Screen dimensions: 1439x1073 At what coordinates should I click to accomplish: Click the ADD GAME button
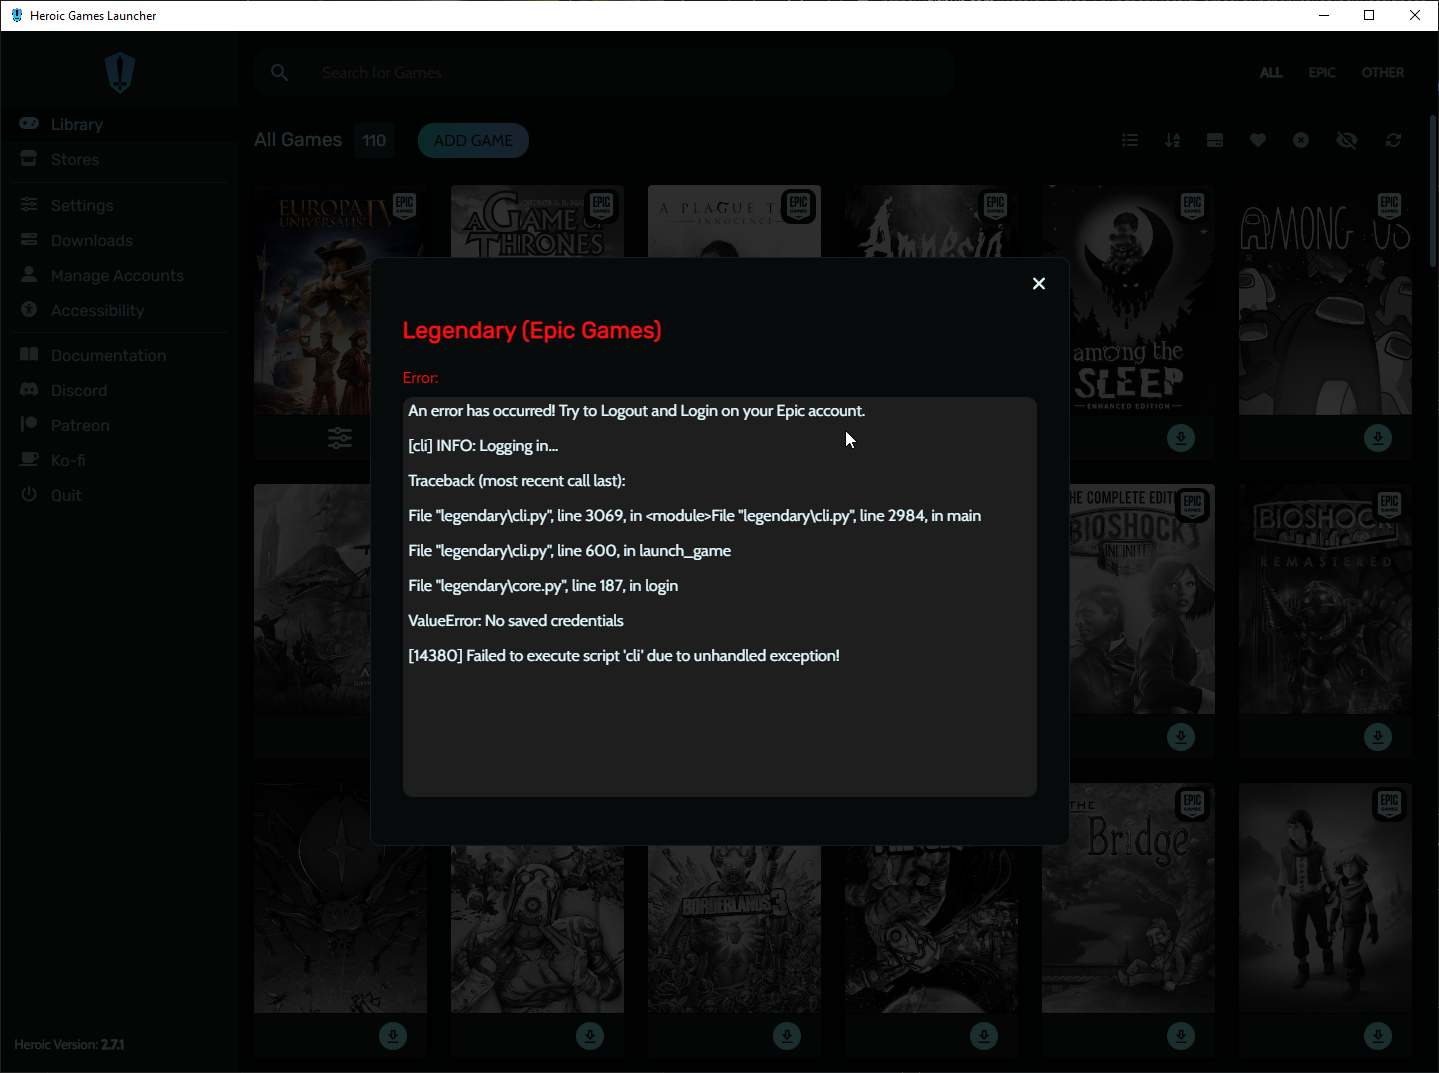tap(473, 140)
